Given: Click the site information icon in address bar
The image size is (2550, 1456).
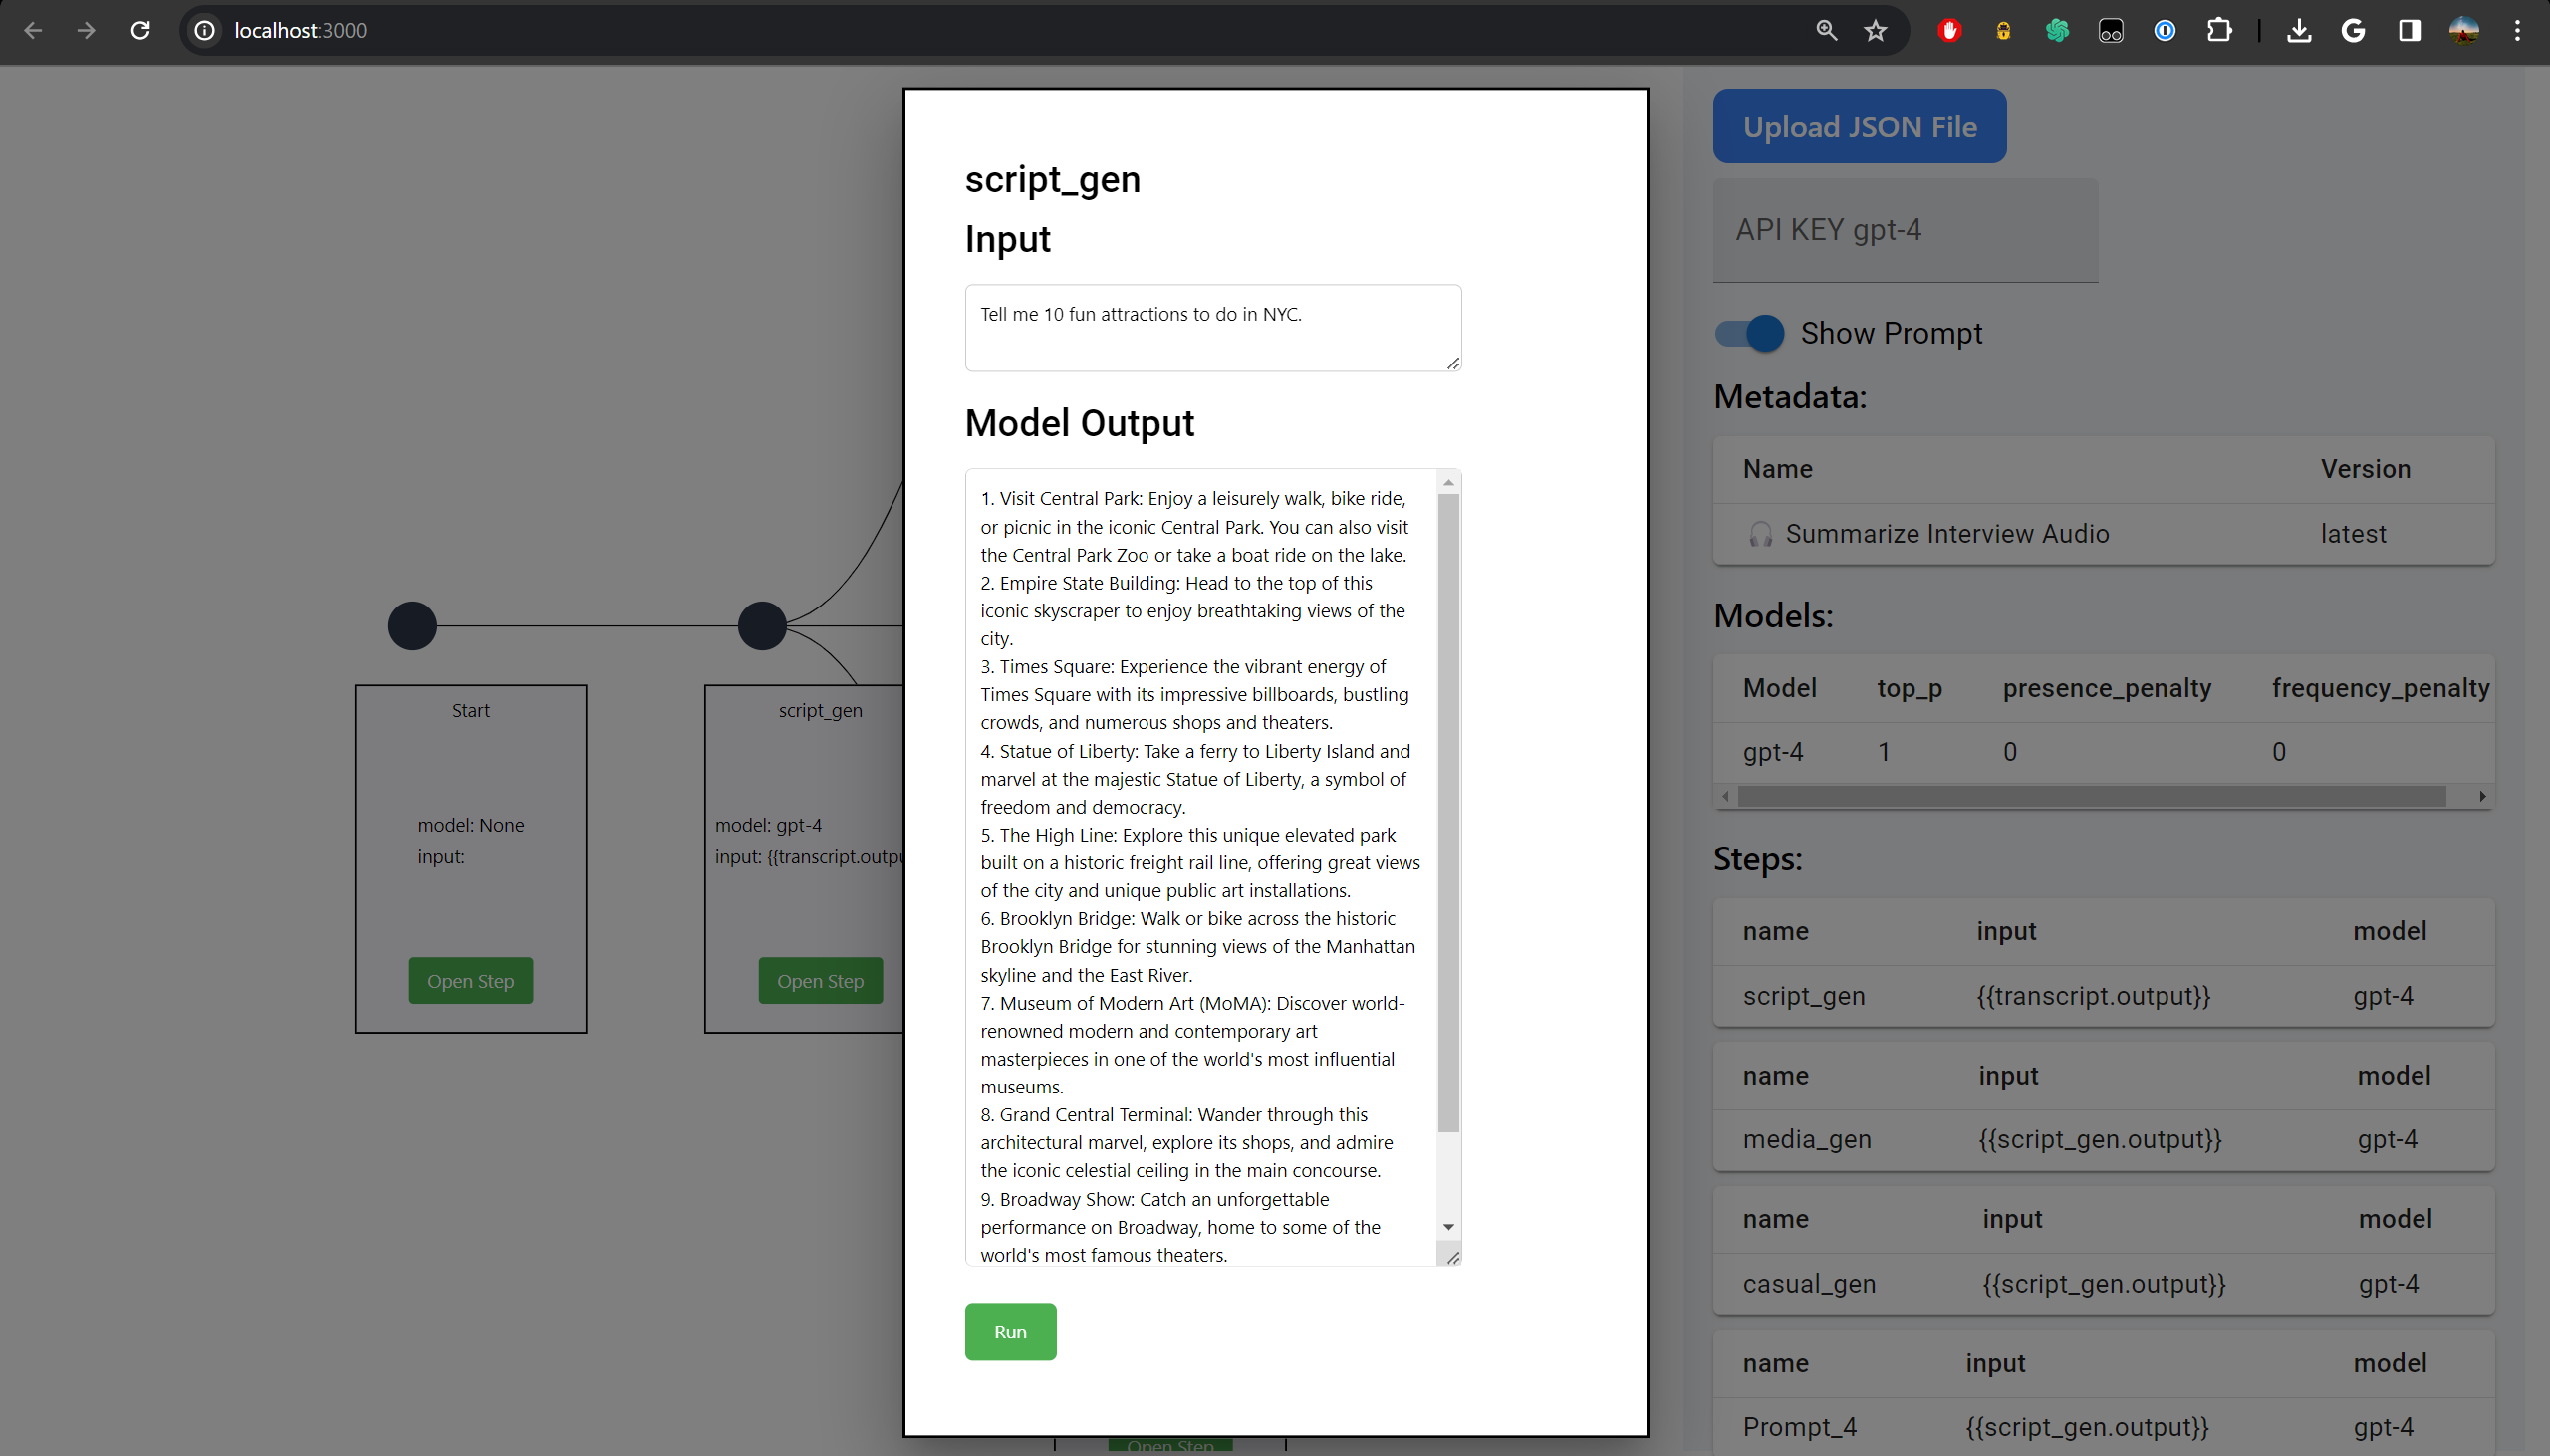Looking at the screenshot, I should [x=205, y=30].
